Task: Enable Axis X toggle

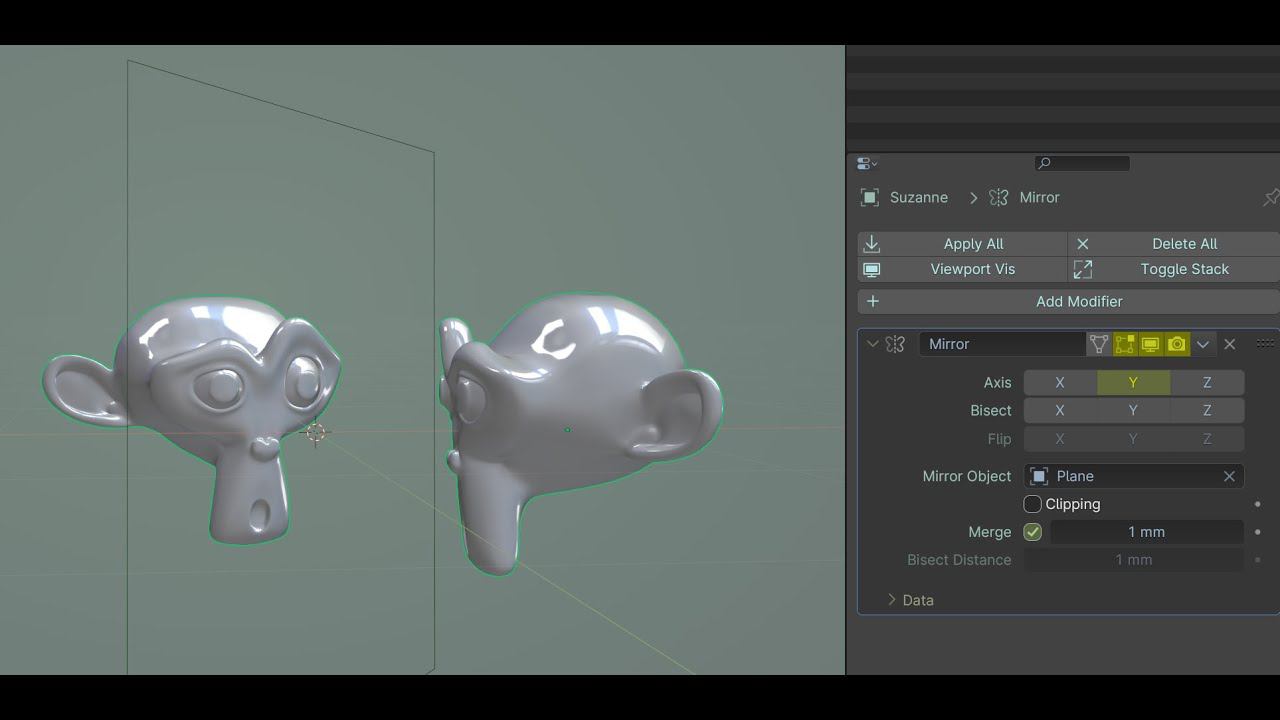Action: [x=1060, y=383]
